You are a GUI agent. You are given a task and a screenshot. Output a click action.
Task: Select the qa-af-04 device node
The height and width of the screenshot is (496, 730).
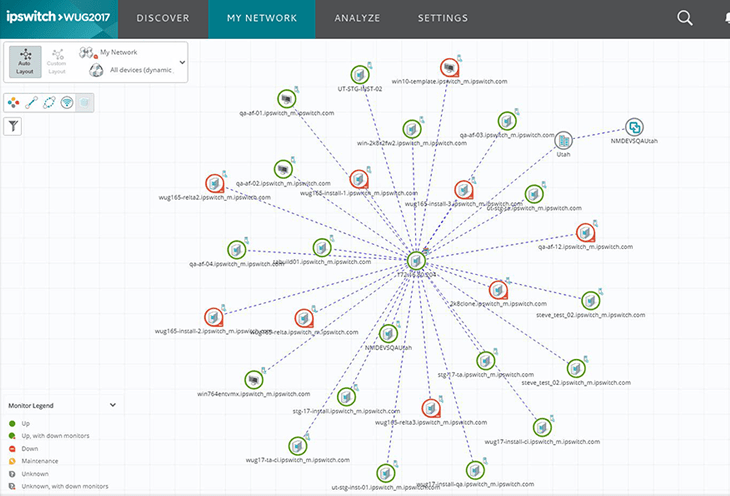237,250
